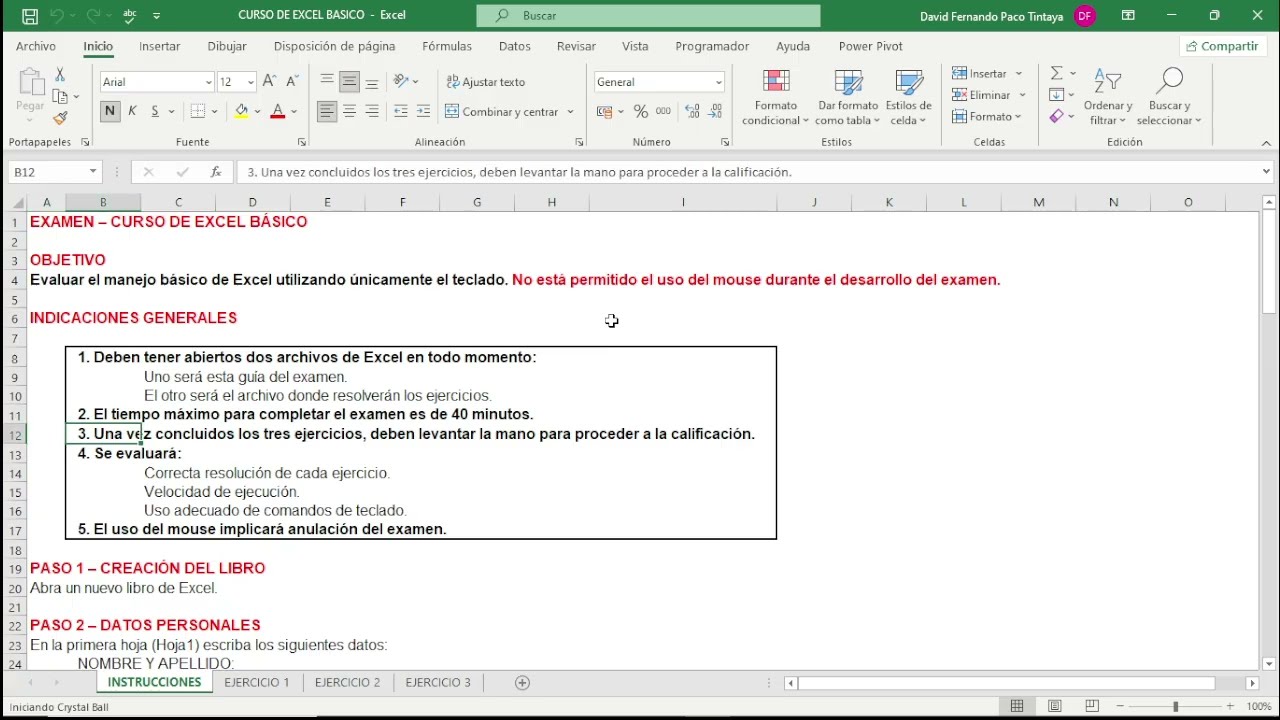
Task: Switch to Fórmulas ribbon tab
Action: pyautogui.click(x=447, y=46)
